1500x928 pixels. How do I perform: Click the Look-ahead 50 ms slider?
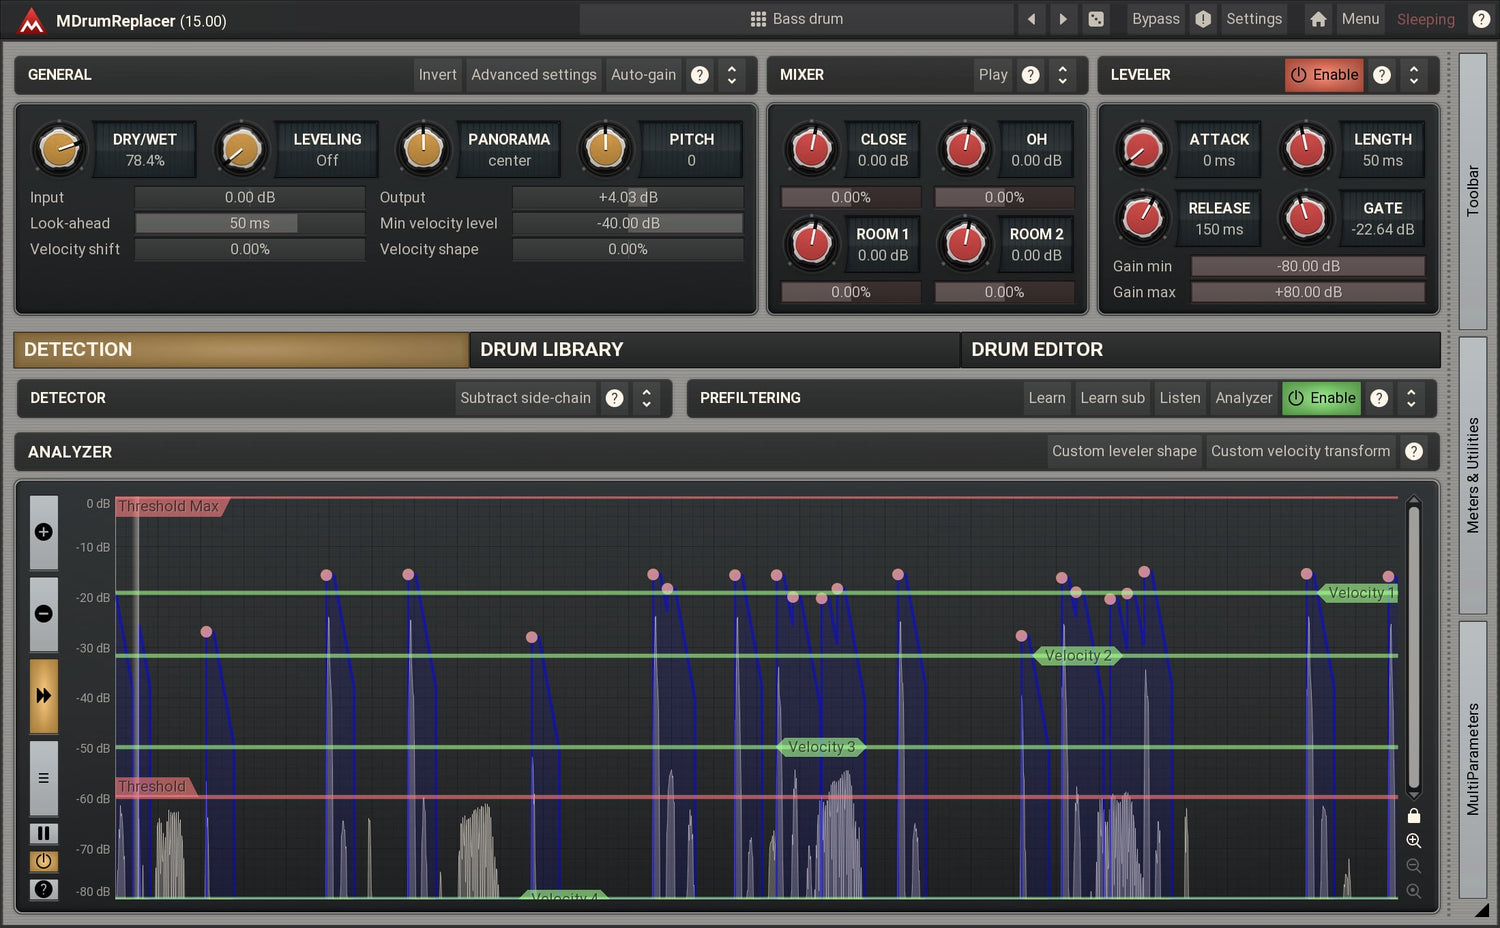tap(249, 224)
